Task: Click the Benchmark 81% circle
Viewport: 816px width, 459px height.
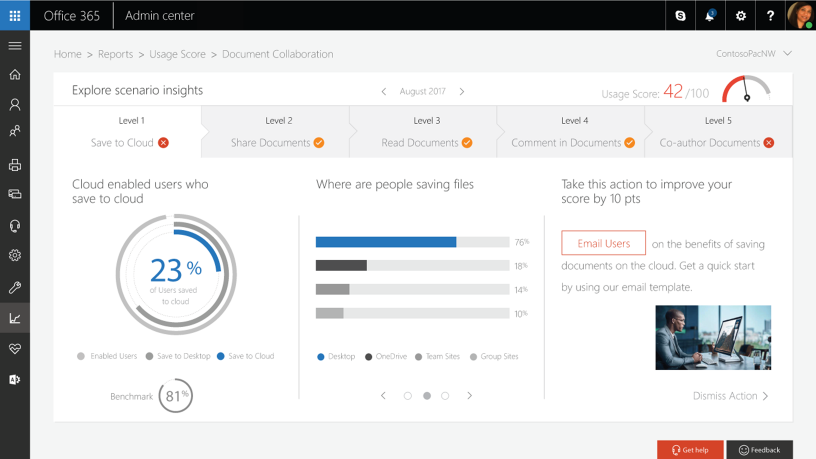Action: 175,396
